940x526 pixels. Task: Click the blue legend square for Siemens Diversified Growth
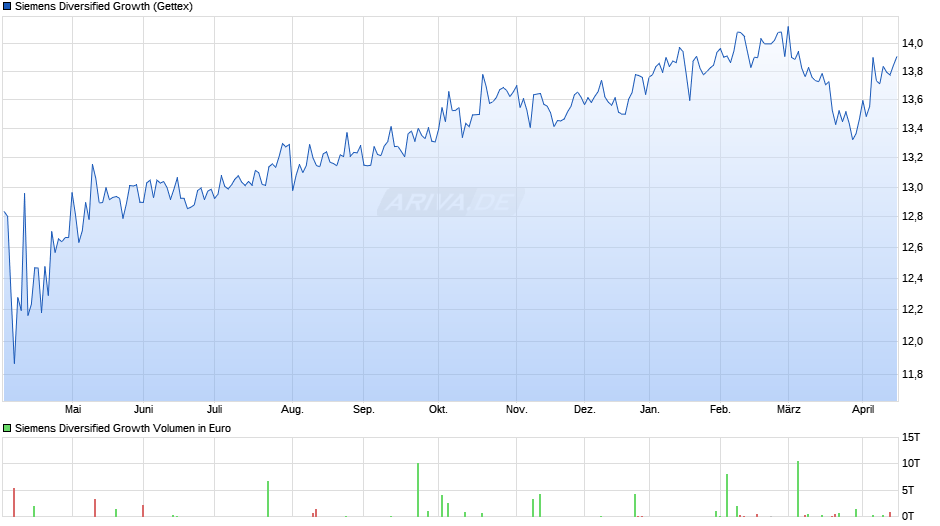pos(7,7)
